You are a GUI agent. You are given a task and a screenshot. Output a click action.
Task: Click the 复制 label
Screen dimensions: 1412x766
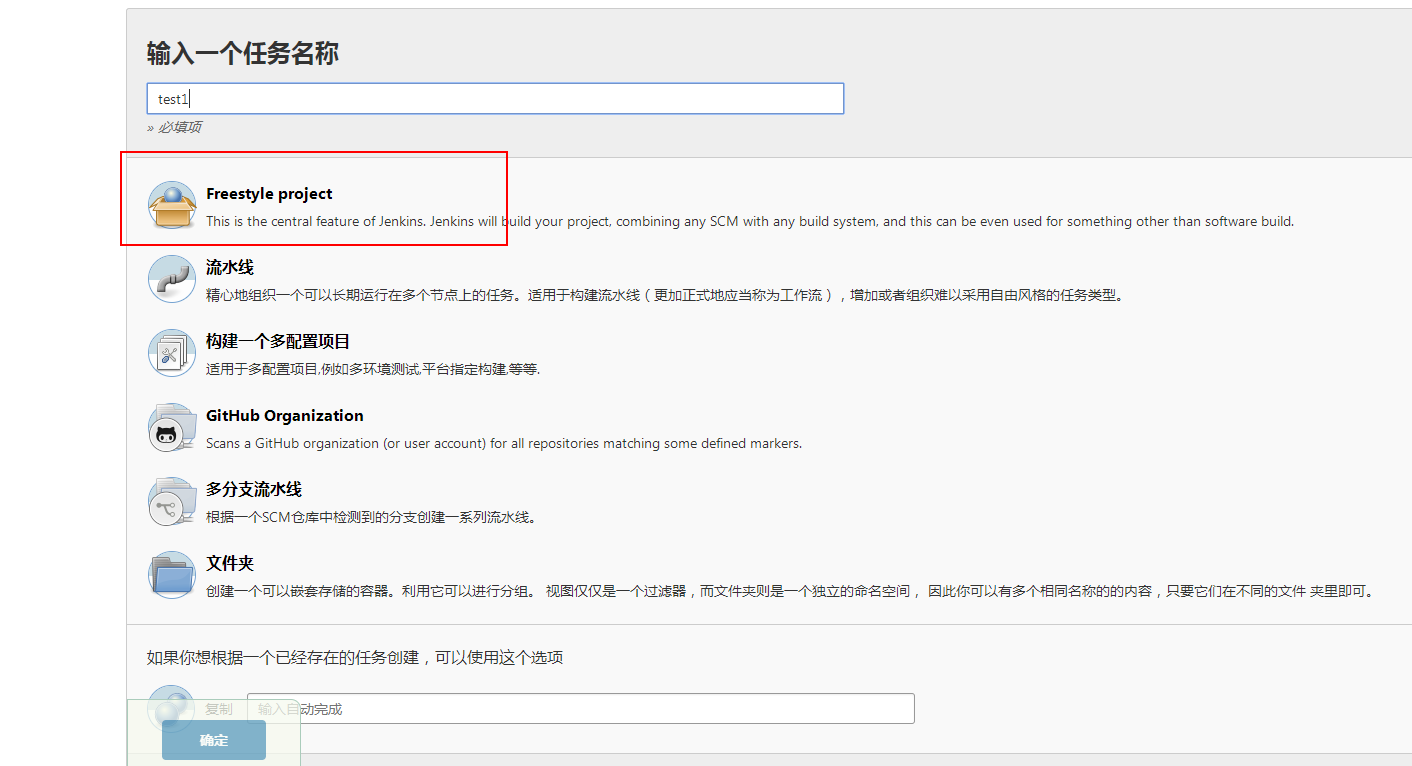(x=219, y=709)
